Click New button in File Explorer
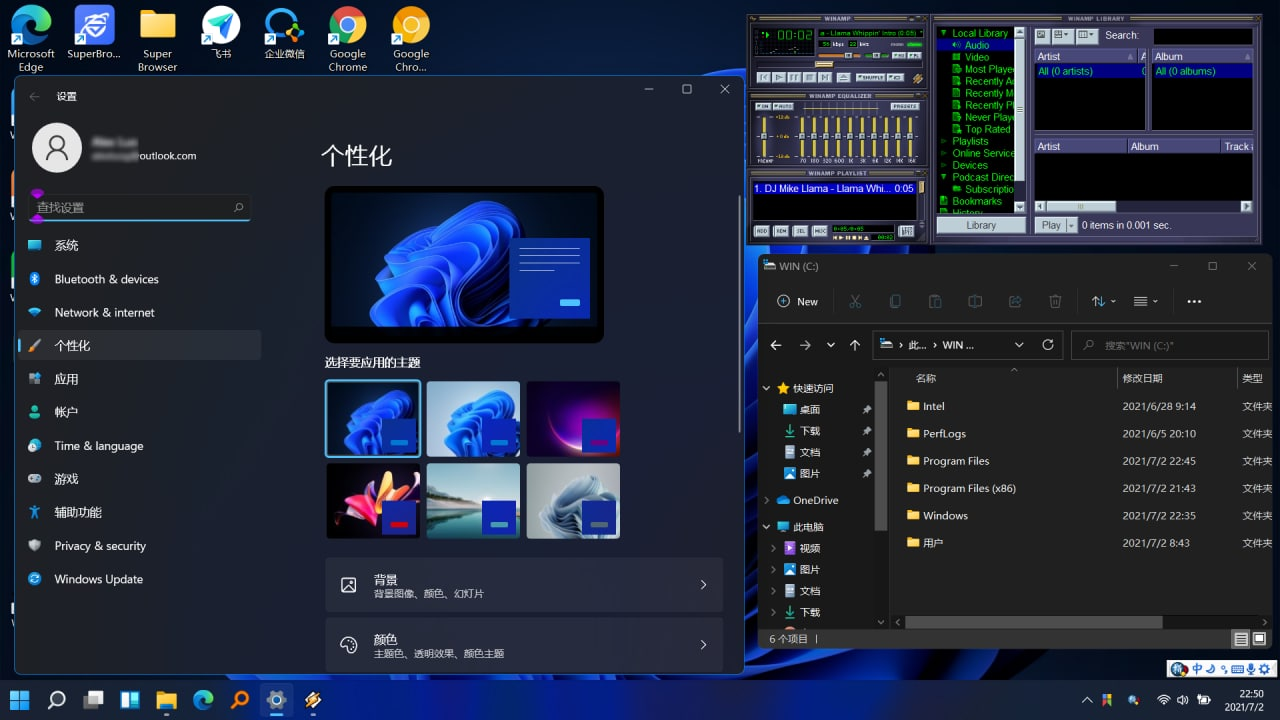The height and width of the screenshot is (720, 1280). [797, 301]
